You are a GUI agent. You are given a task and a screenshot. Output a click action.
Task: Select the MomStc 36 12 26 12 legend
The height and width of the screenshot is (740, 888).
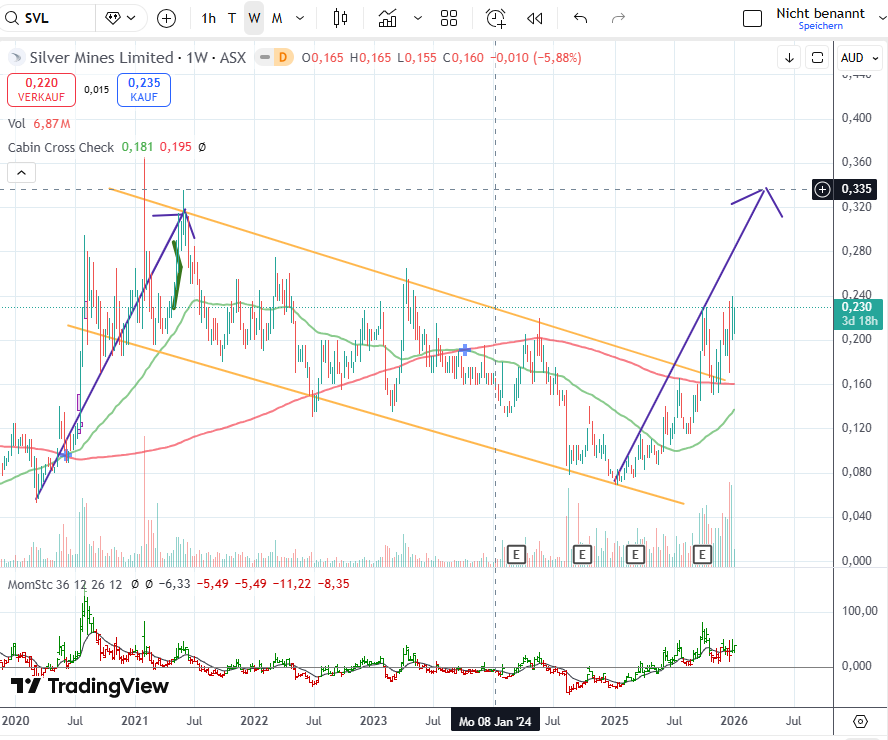(65, 584)
